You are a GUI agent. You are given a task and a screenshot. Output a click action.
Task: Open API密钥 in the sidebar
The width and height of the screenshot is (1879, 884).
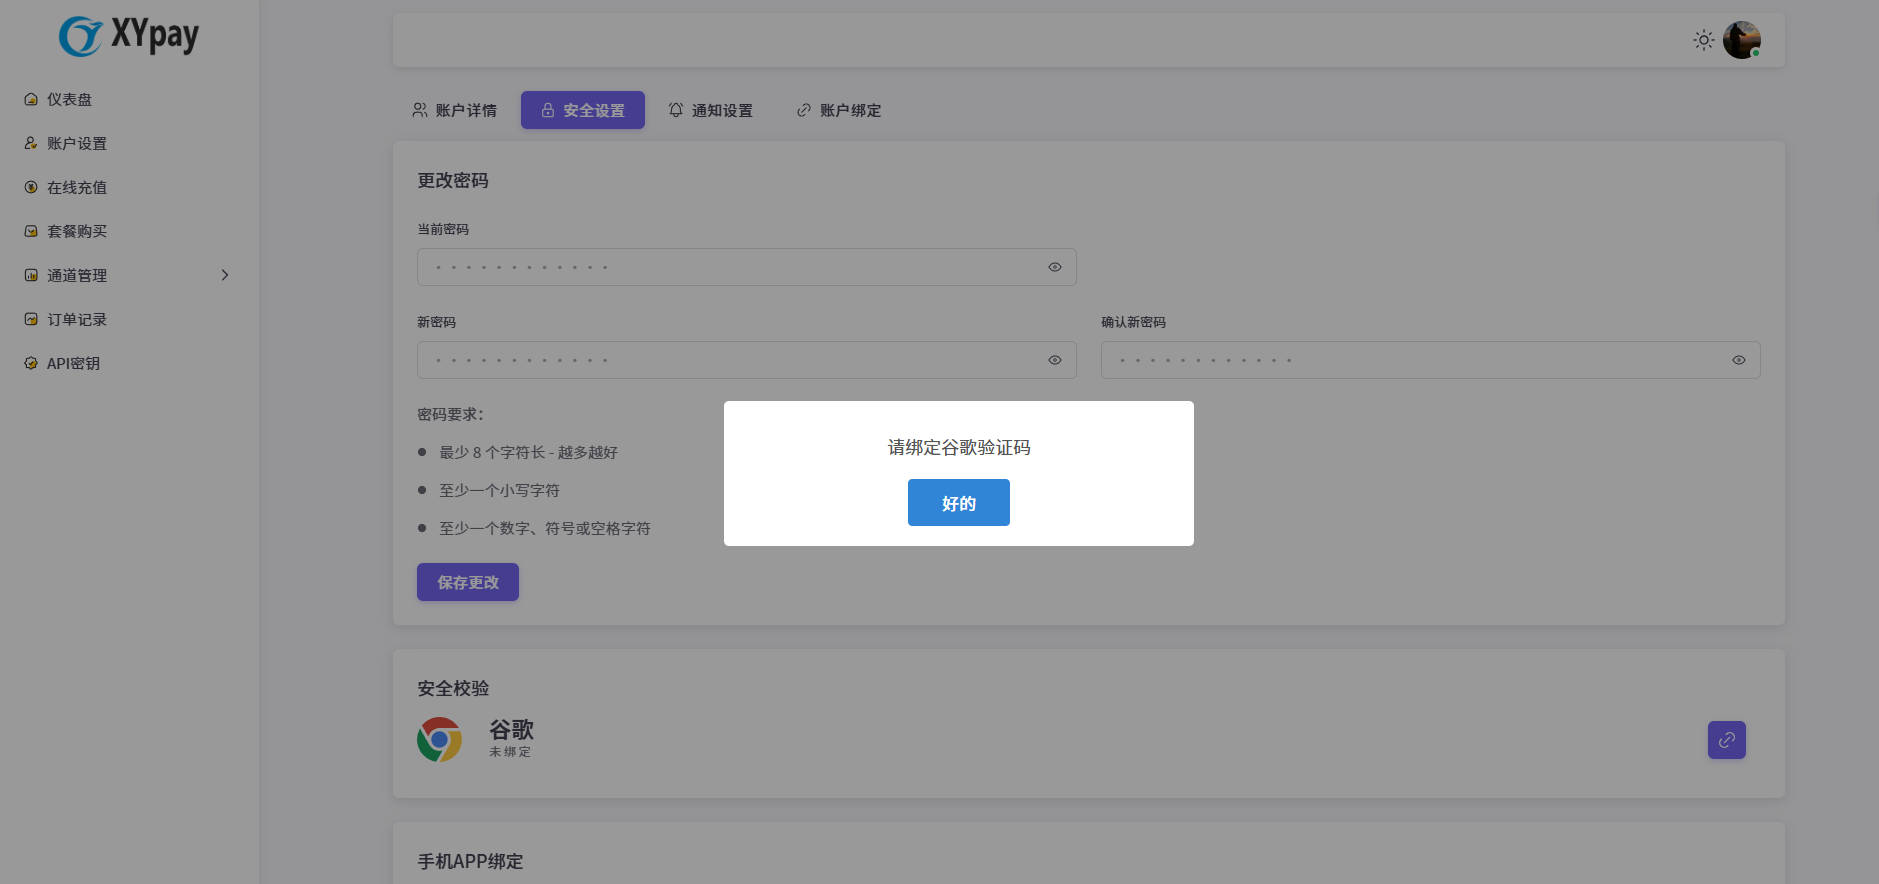[x=73, y=363]
